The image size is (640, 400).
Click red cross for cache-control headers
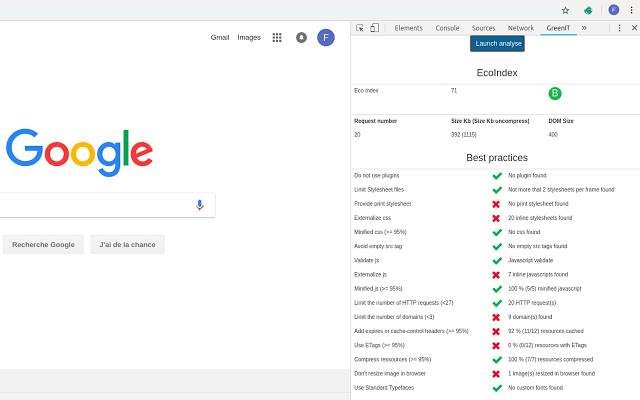click(x=496, y=331)
